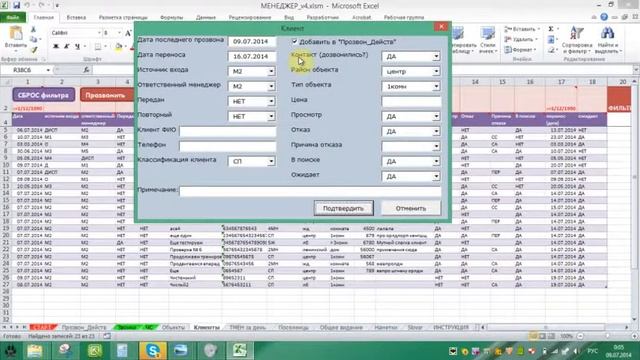Click the Подтвердить button
Viewport: 640px width, 360px height.
pyautogui.click(x=343, y=208)
